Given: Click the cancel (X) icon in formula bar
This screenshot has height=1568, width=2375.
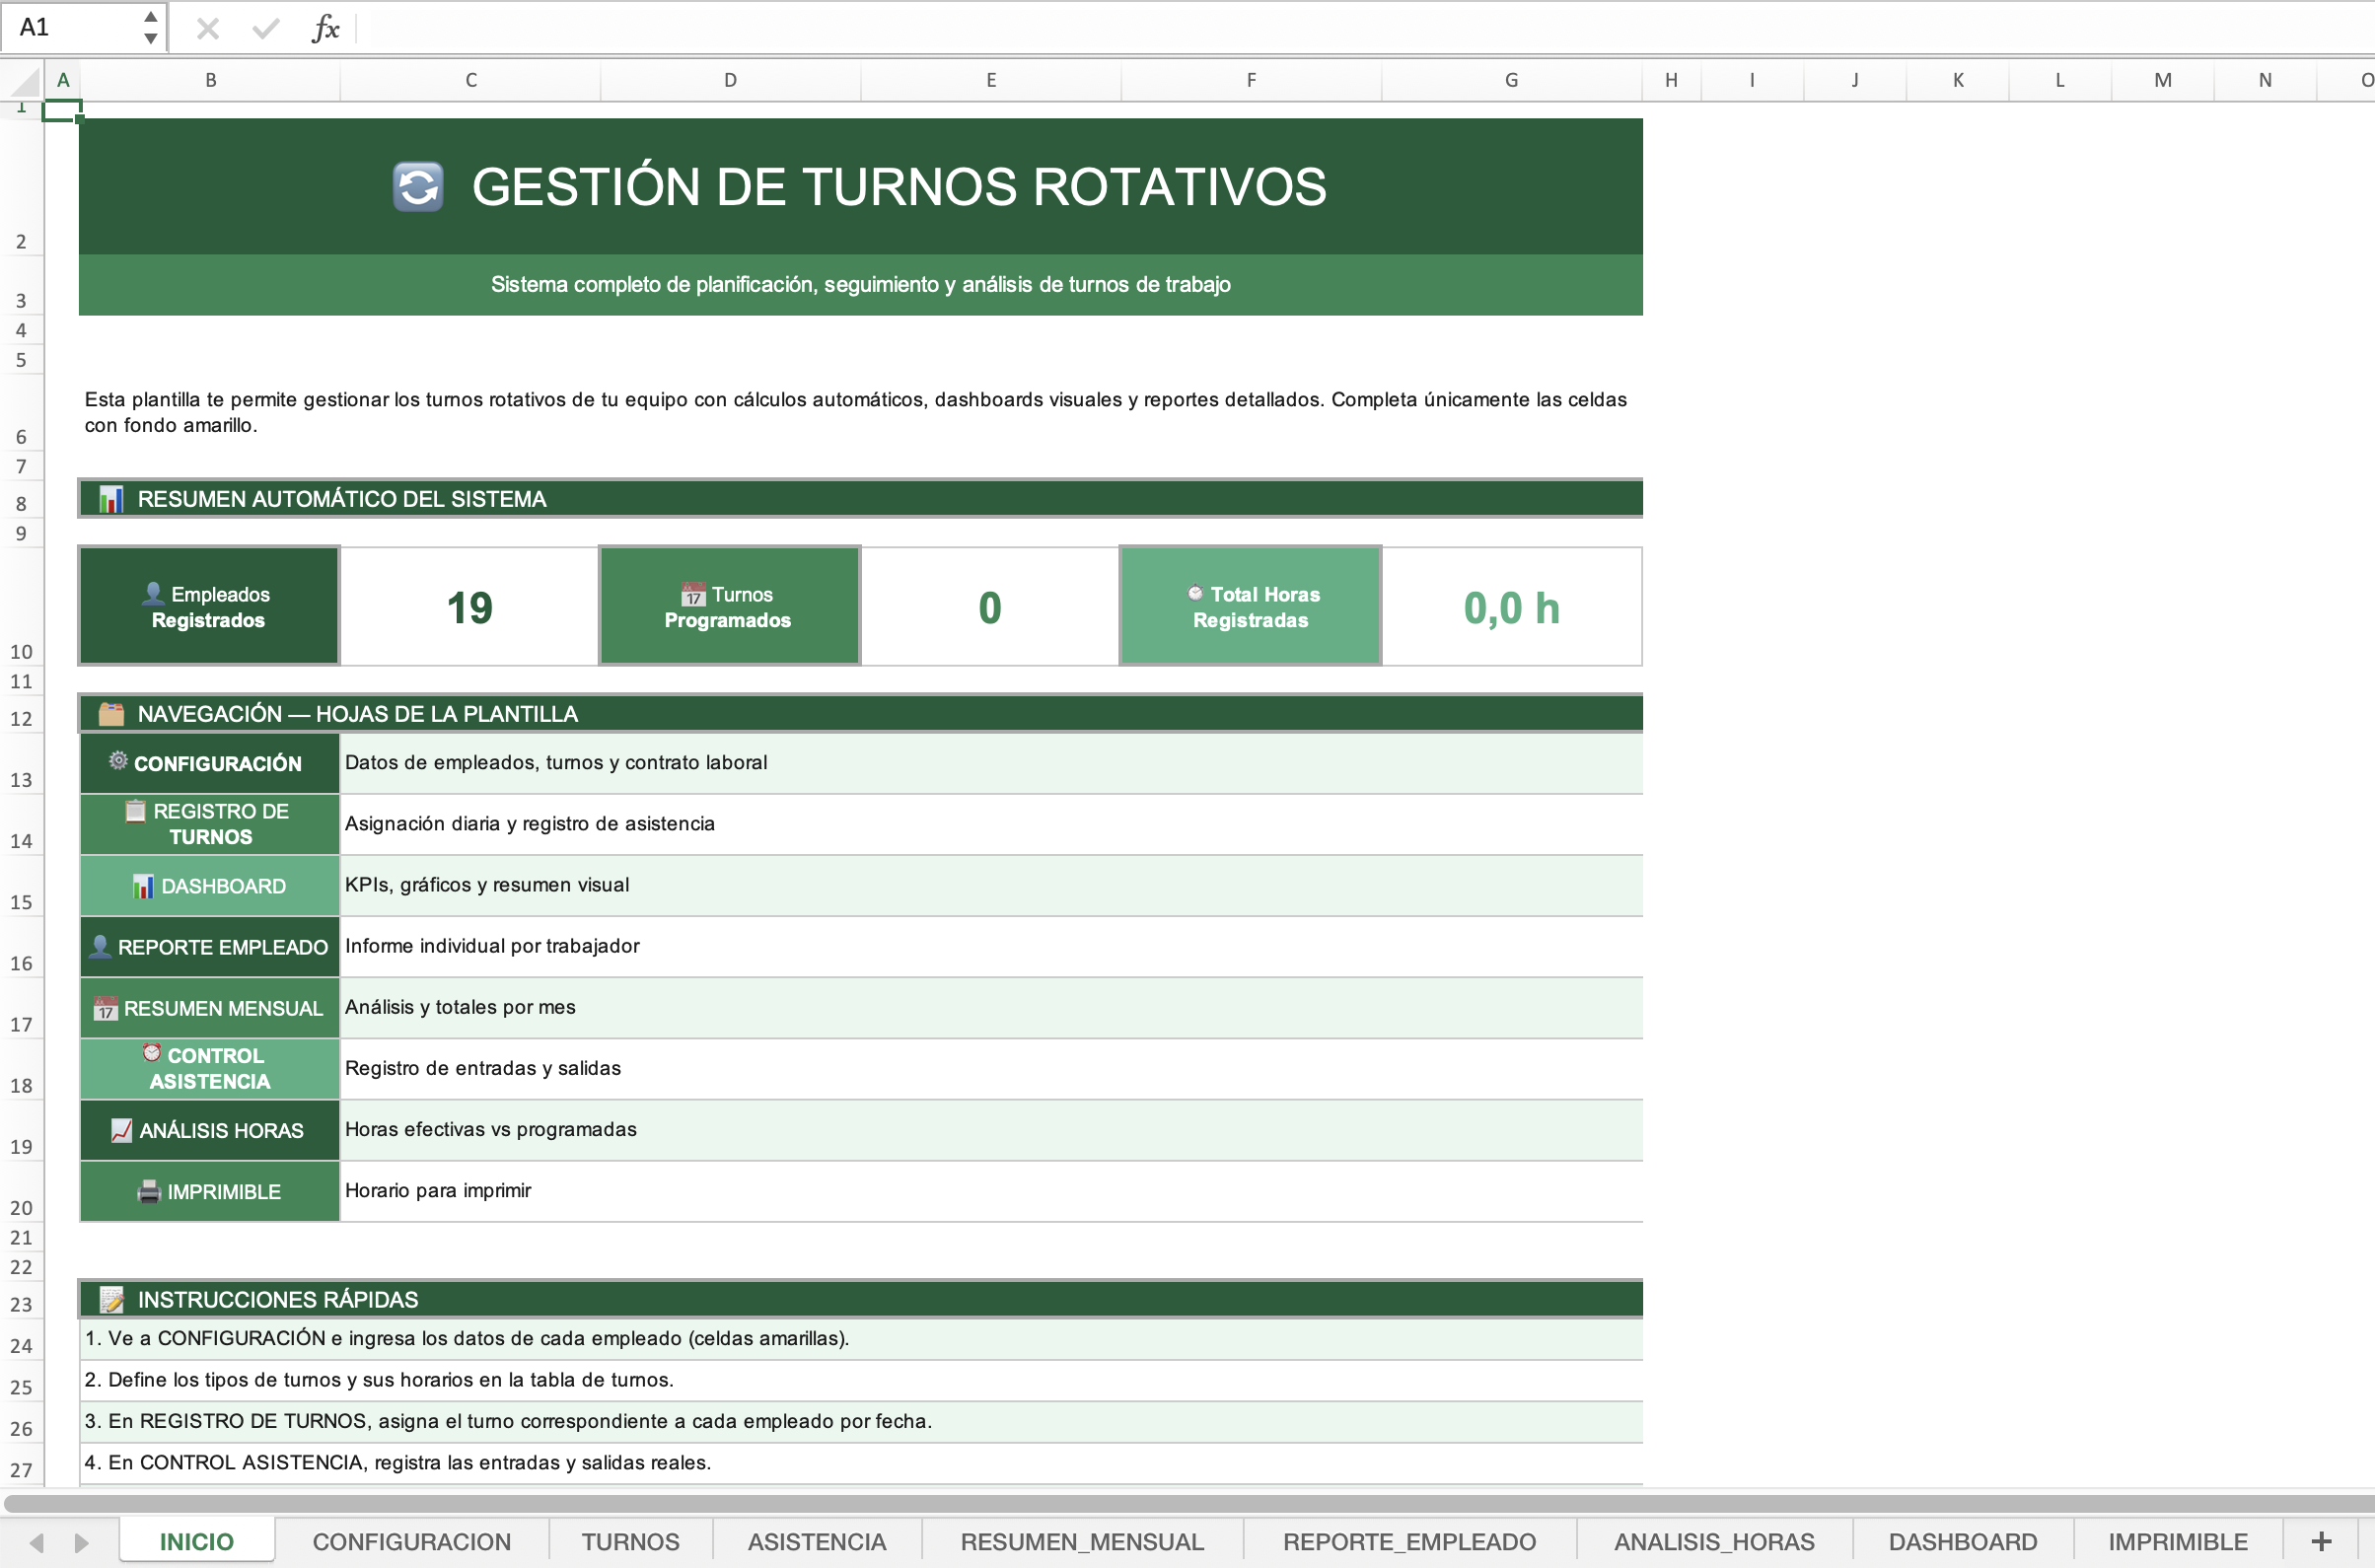Looking at the screenshot, I should (x=208, y=28).
